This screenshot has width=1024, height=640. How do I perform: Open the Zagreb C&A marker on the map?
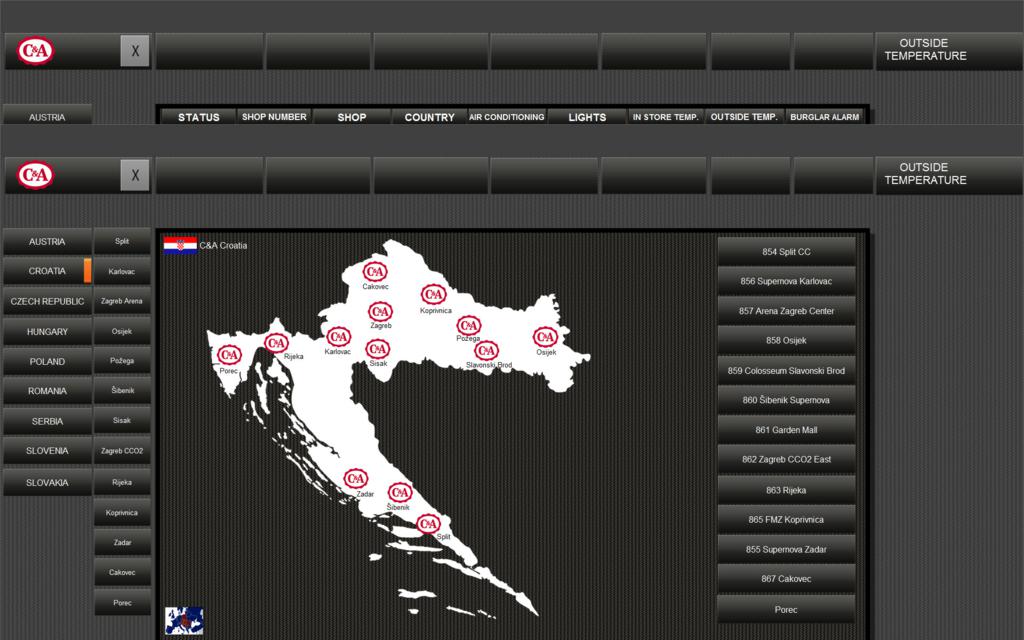click(380, 312)
